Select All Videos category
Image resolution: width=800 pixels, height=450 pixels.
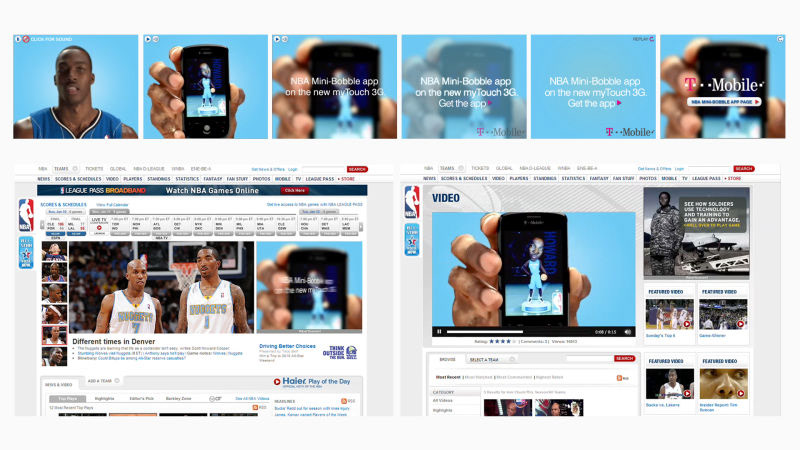click(443, 401)
